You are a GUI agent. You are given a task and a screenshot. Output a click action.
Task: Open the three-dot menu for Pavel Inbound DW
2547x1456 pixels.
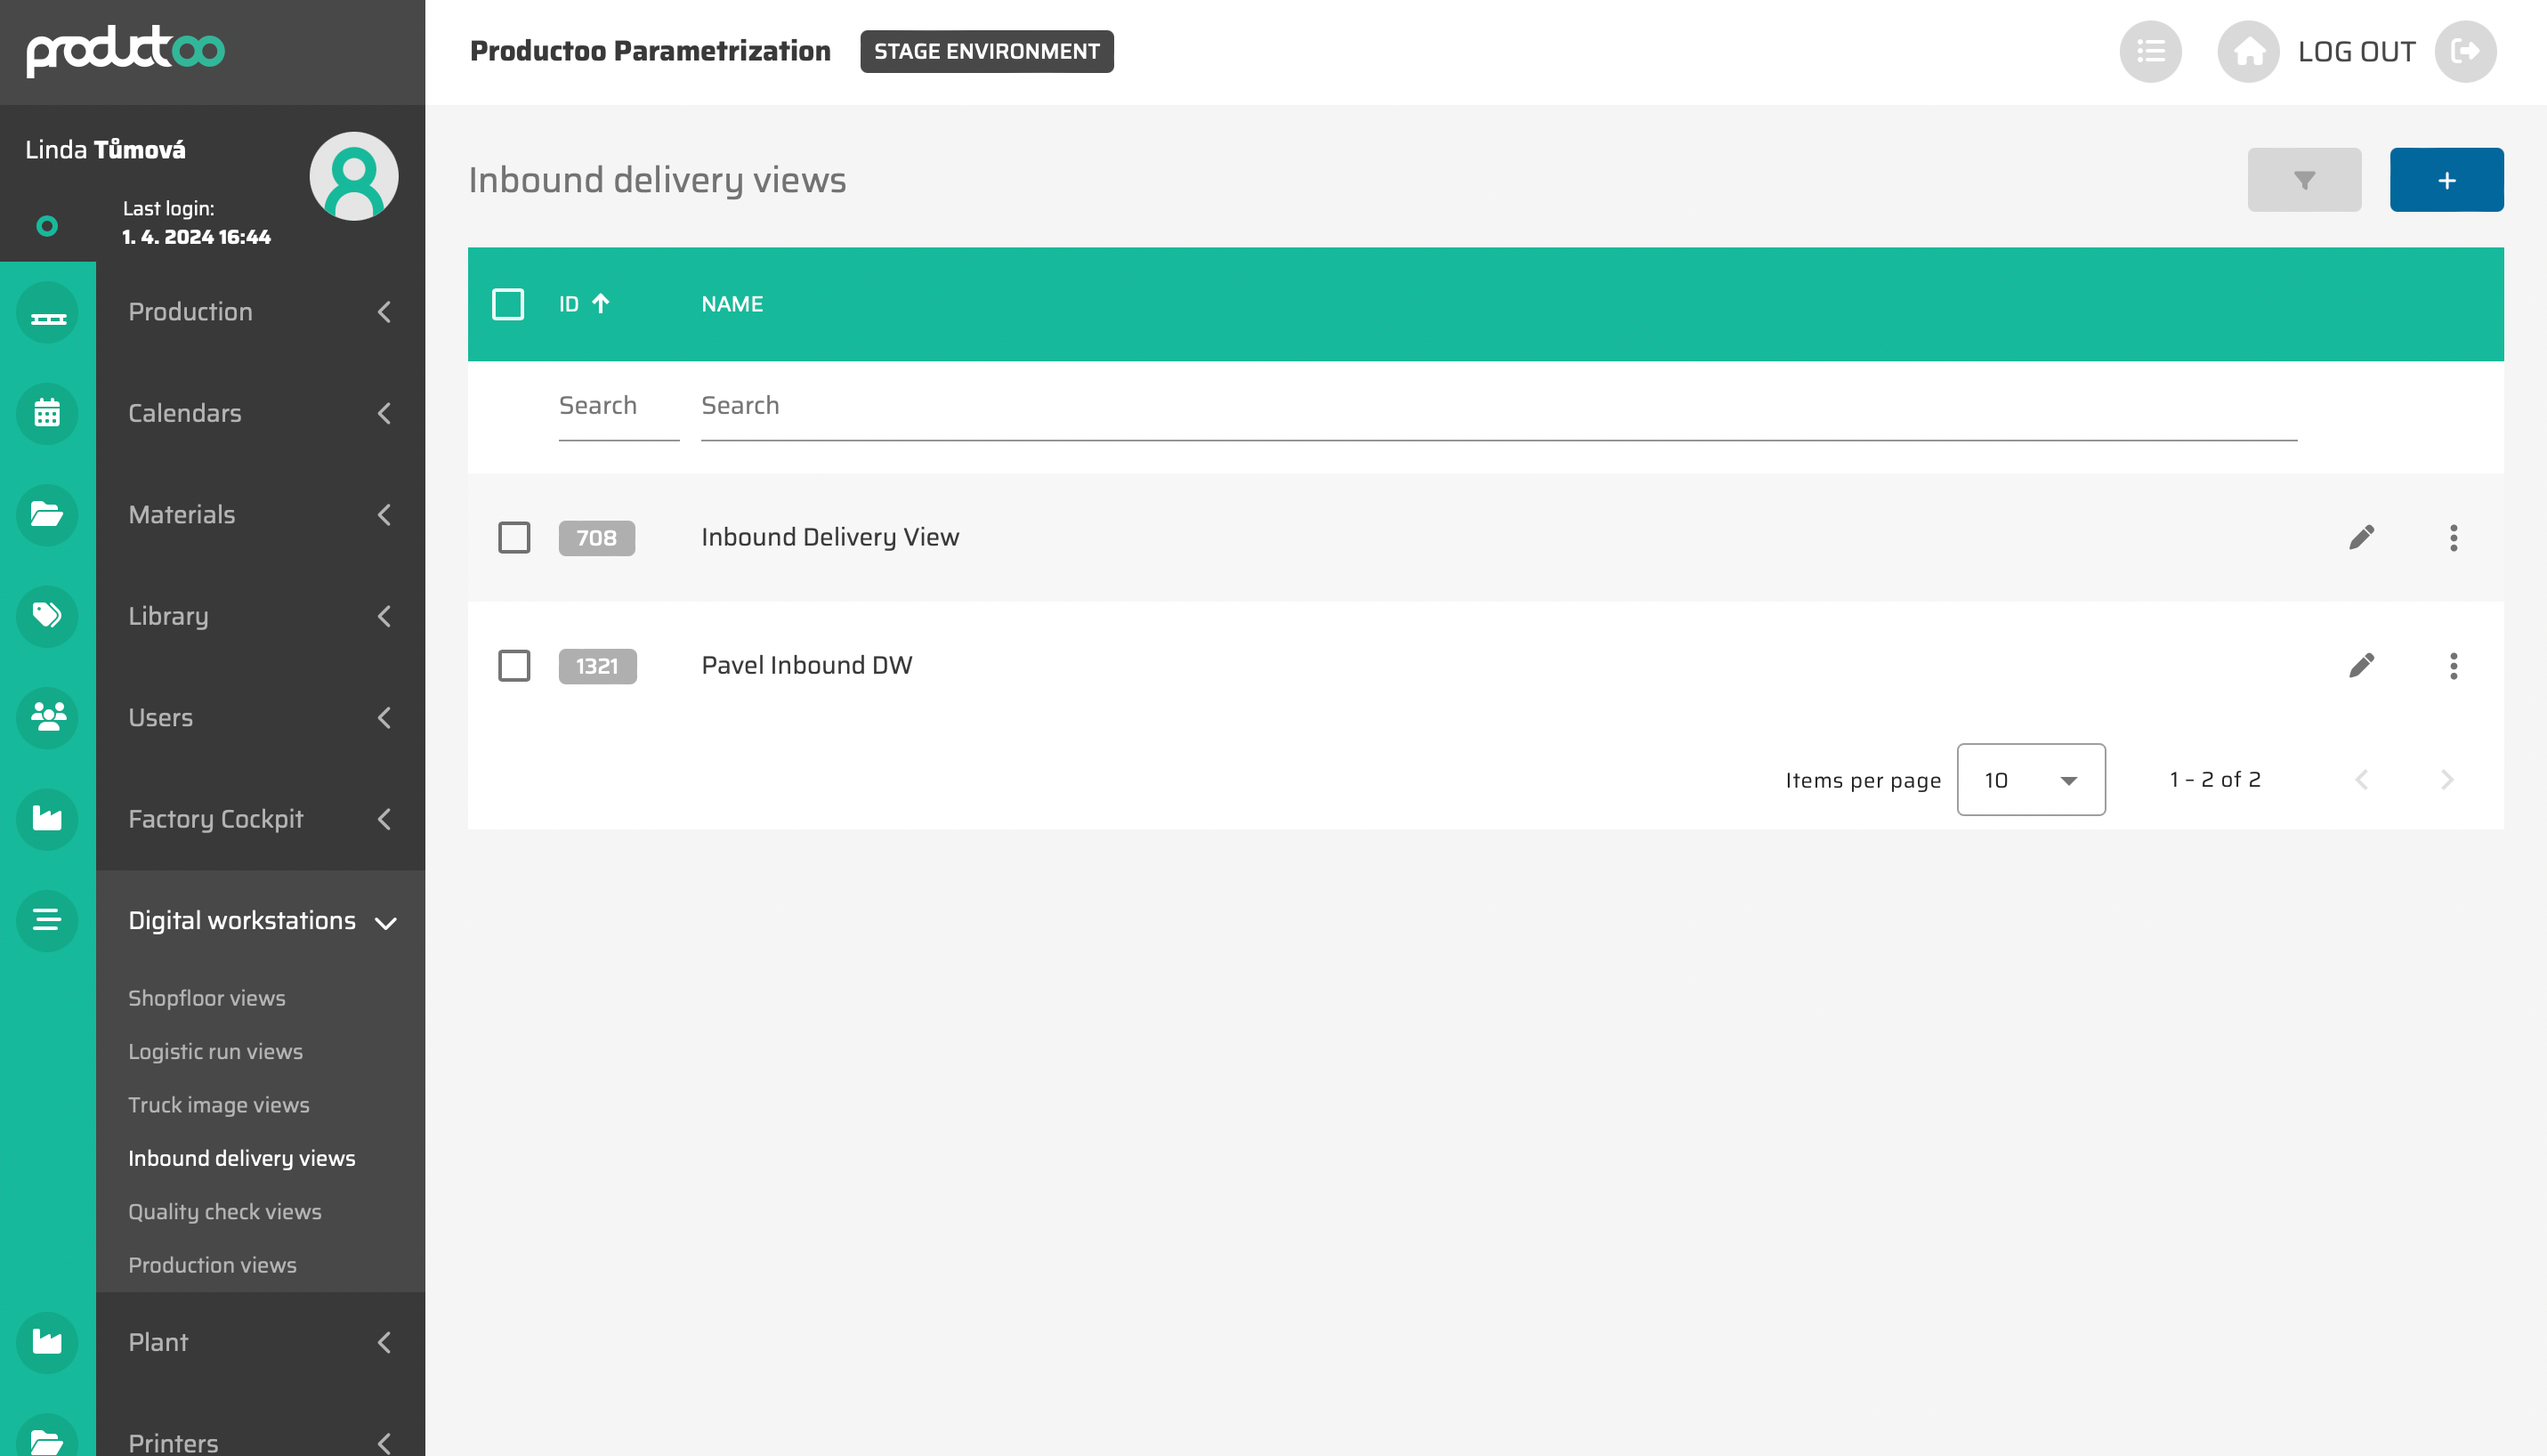[x=2452, y=666]
